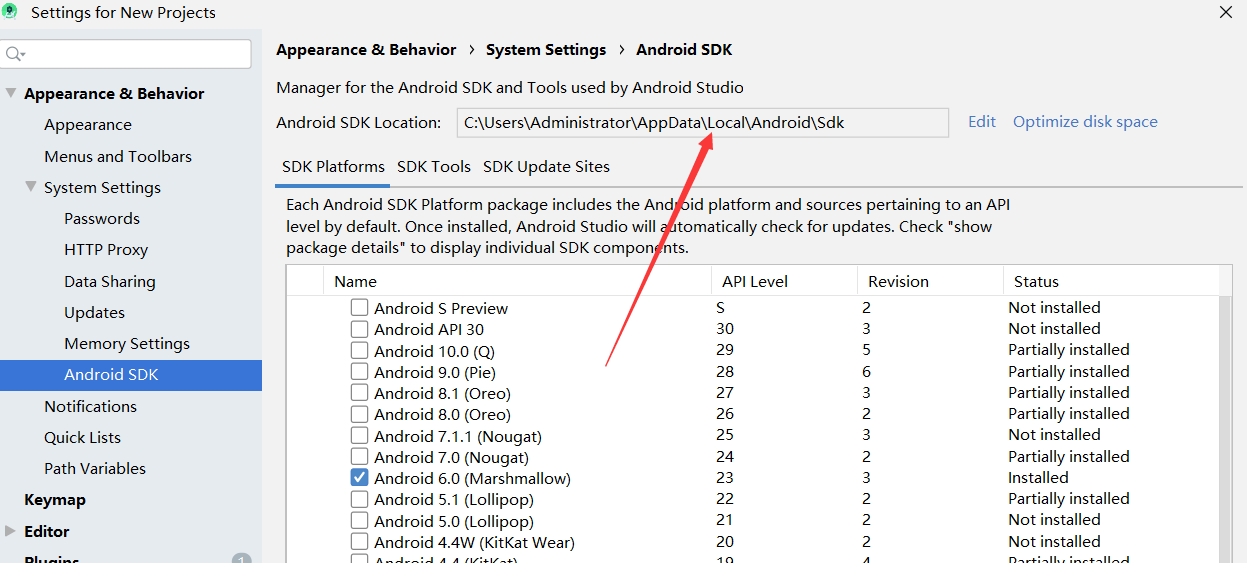Check the Android 8.0 (Oreo) checkbox
The height and width of the screenshot is (563, 1247).
[359, 414]
